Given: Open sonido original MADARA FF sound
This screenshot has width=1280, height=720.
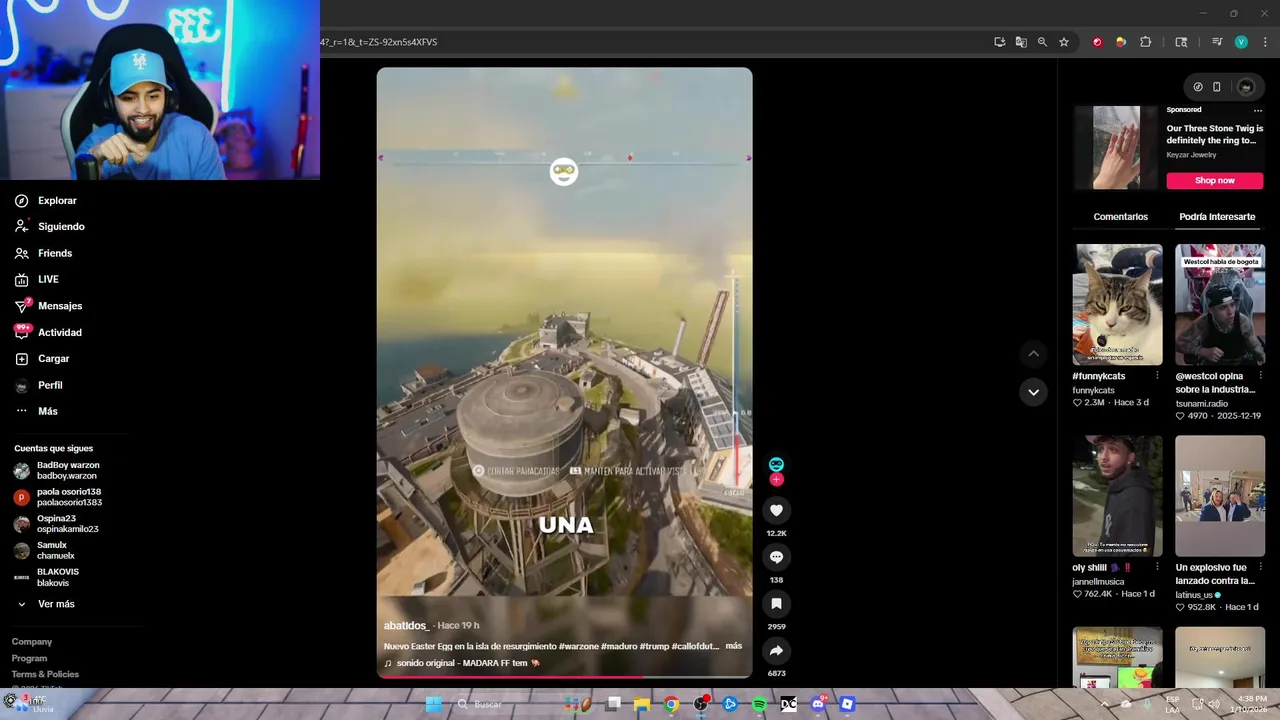Looking at the screenshot, I should (x=461, y=663).
